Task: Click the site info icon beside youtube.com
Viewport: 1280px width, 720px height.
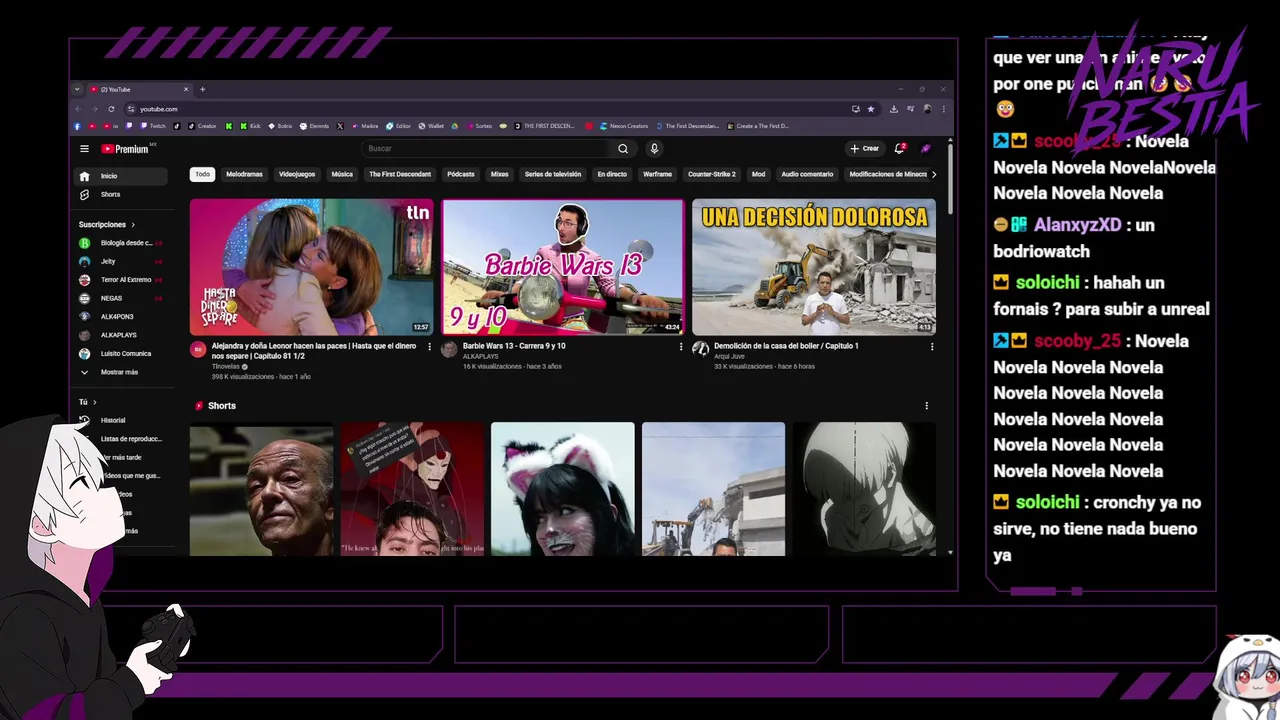Action: (130, 109)
